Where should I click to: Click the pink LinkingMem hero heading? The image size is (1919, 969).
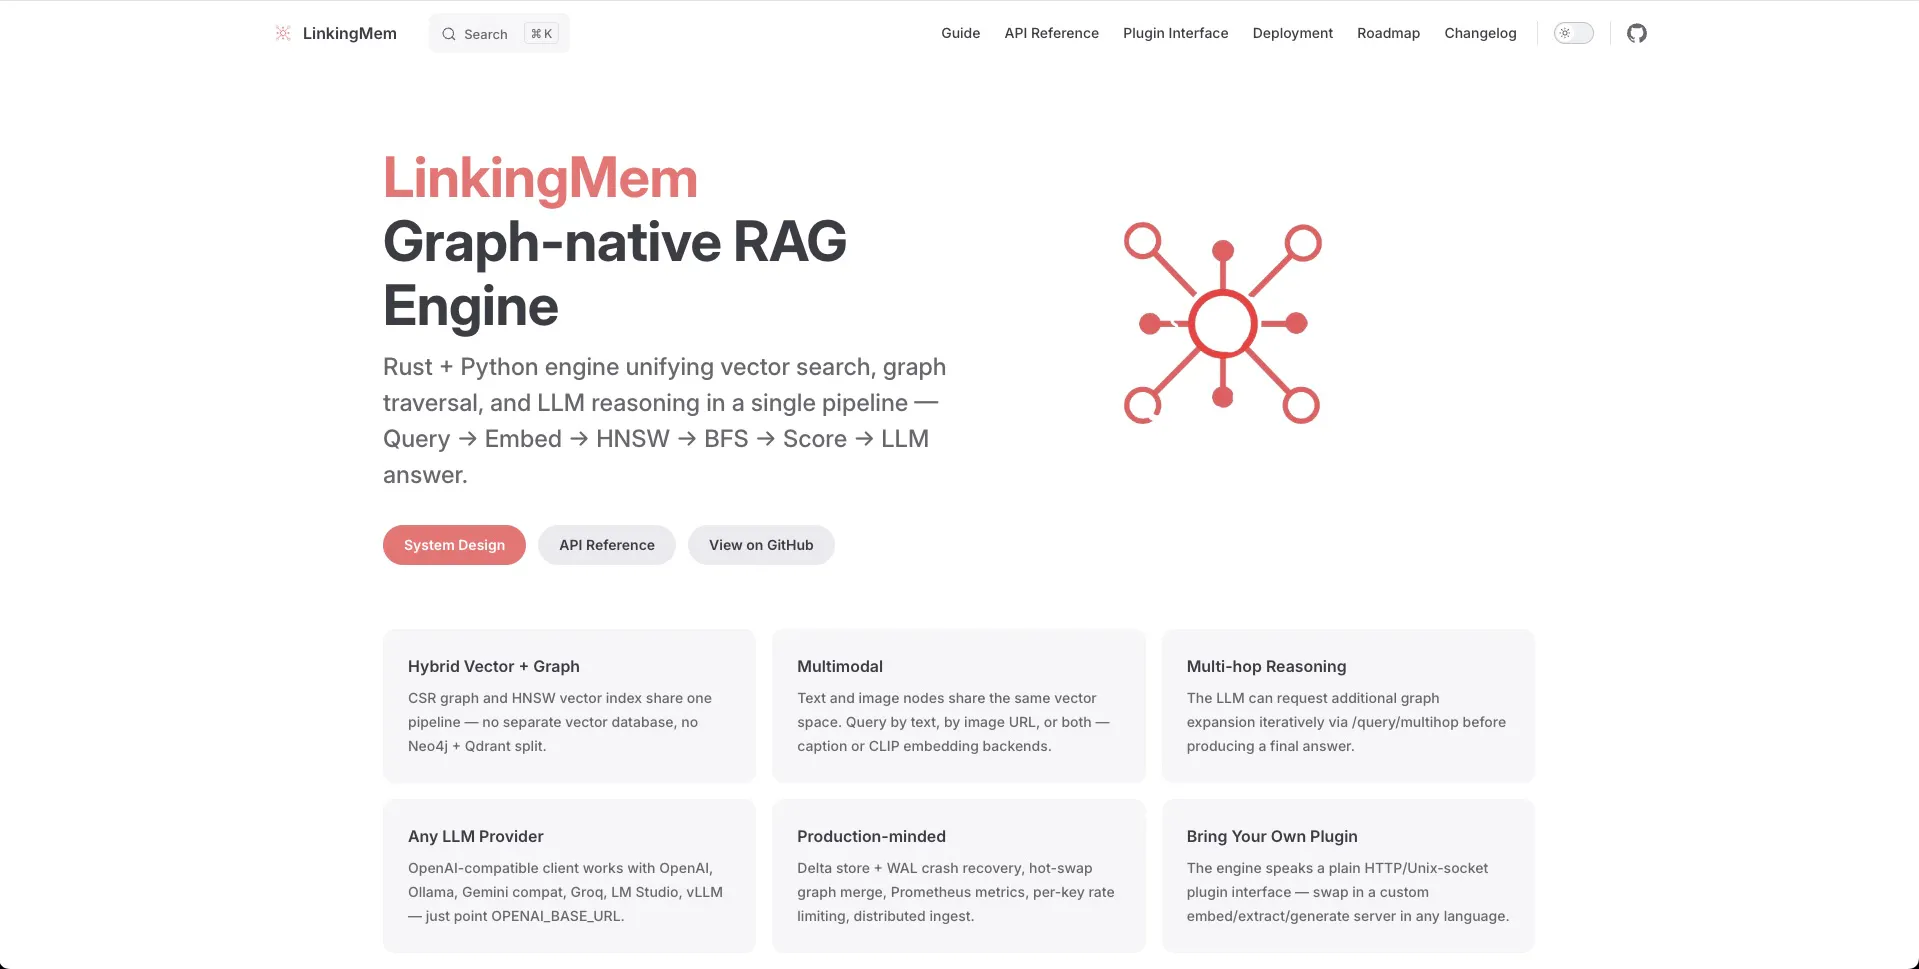pyautogui.click(x=540, y=178)
